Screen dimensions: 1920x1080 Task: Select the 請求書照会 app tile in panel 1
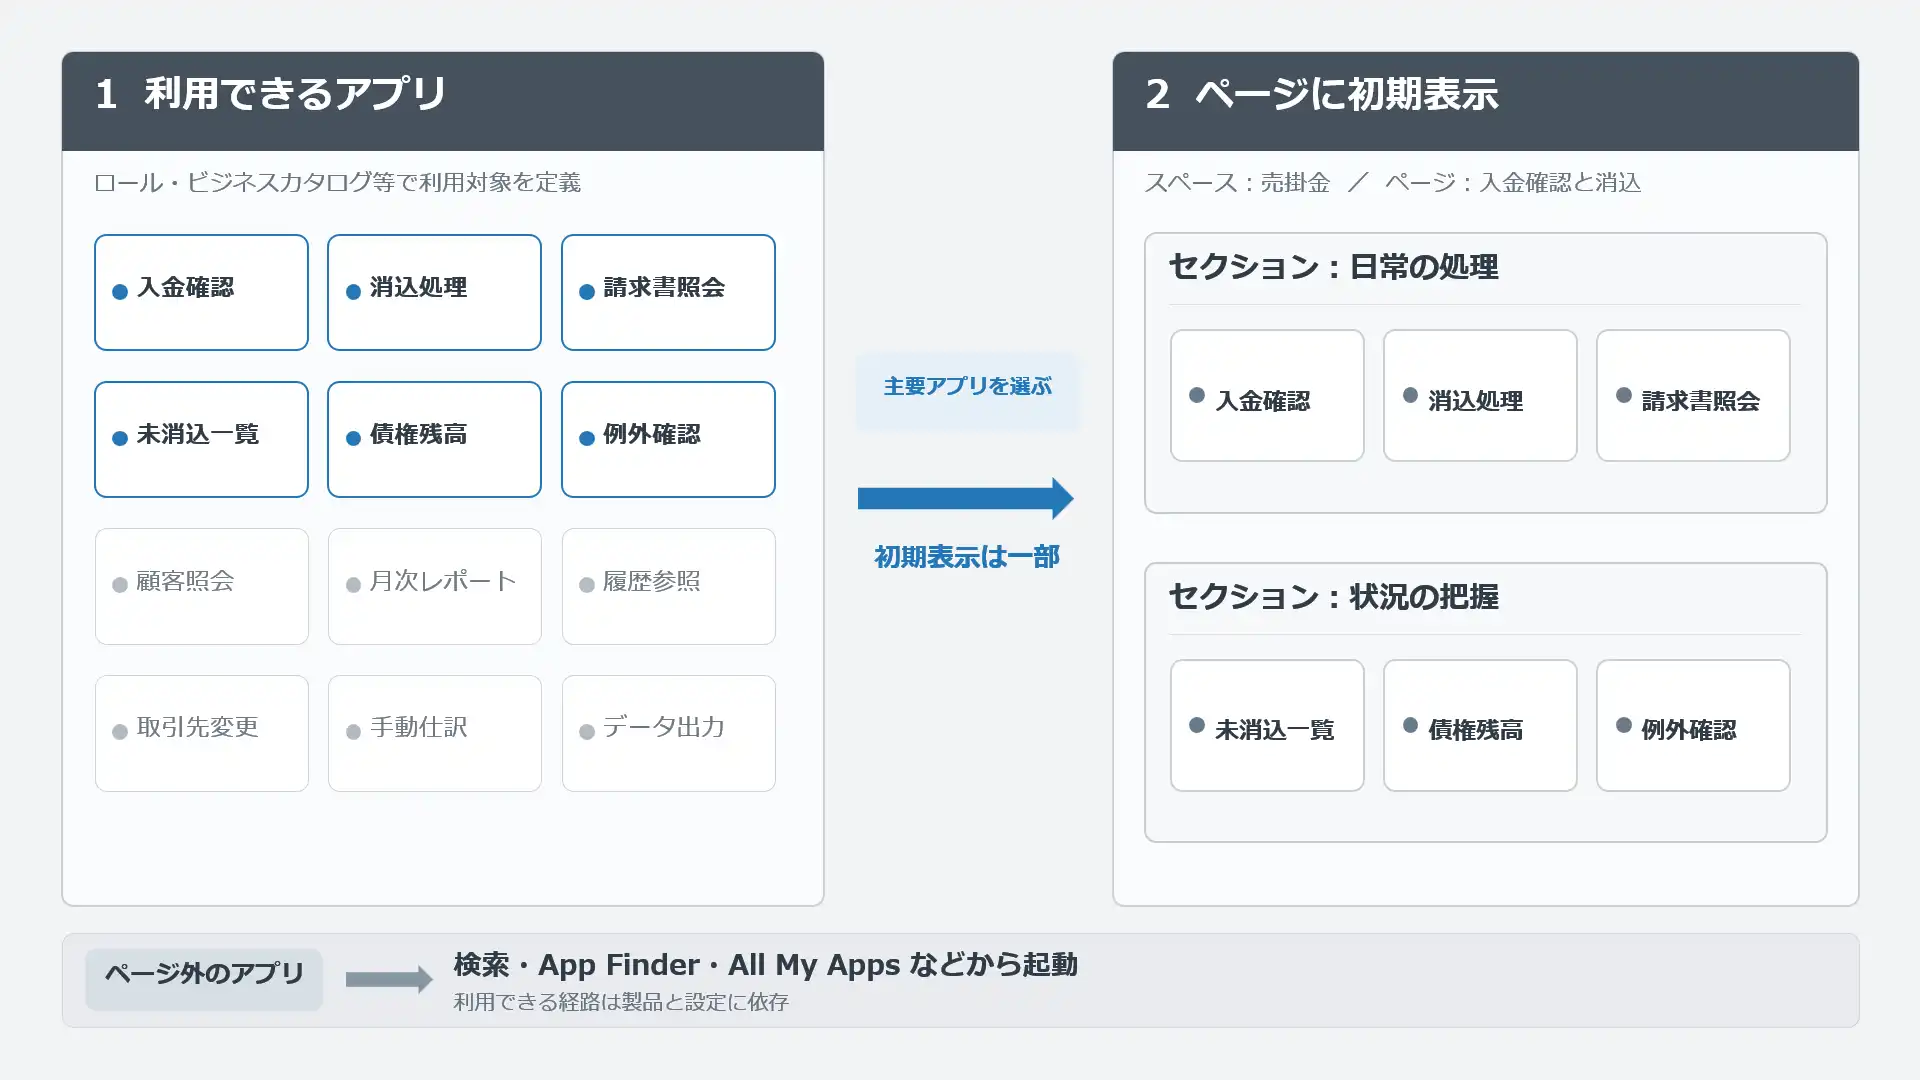coord(668,292)
